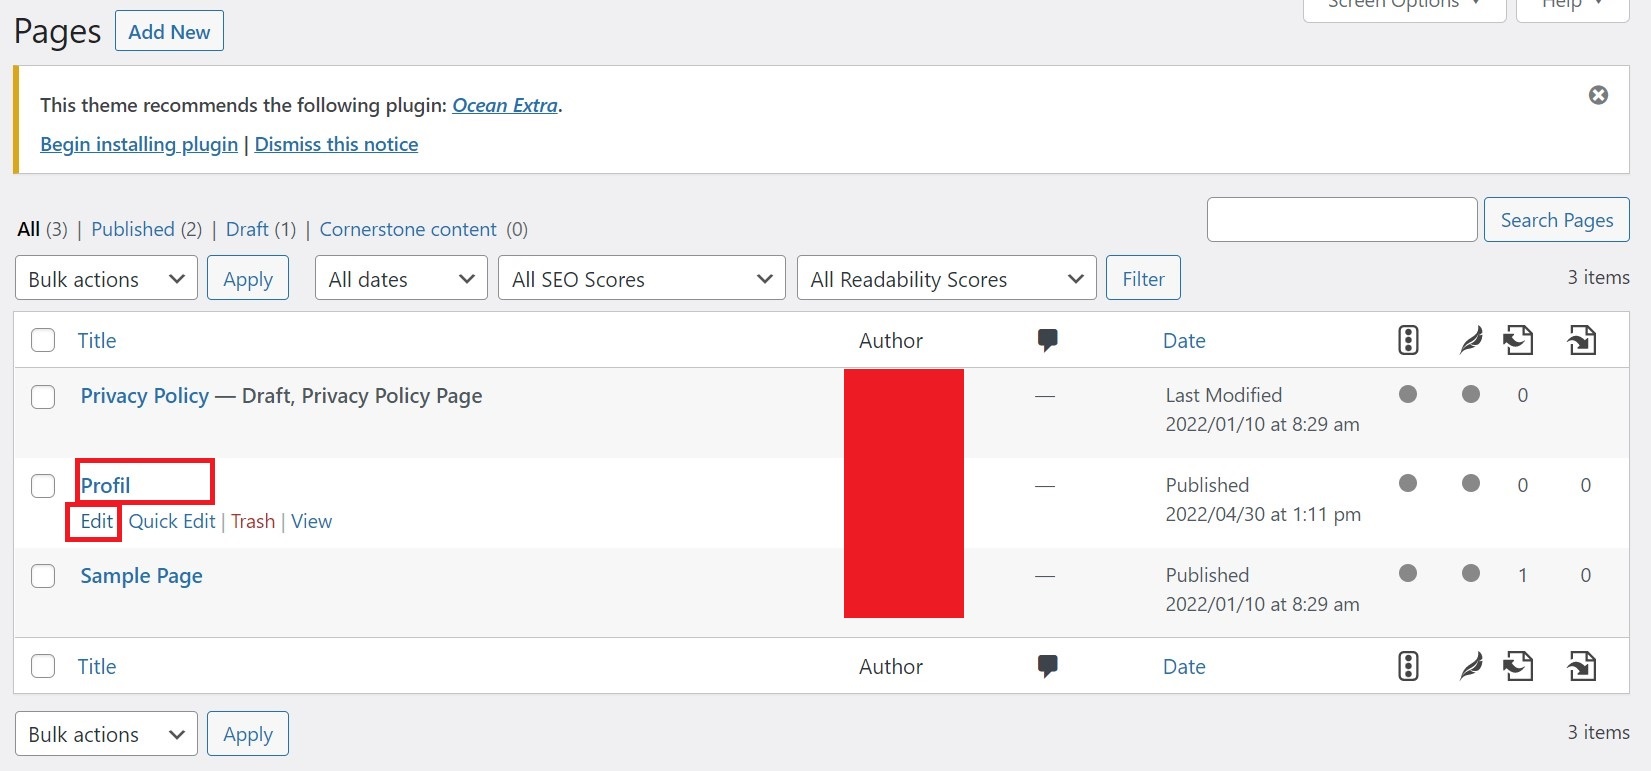The image size is (1651, 771).
Task: Open Quick Edit for Profil page
Action: [x=172, y=521]
